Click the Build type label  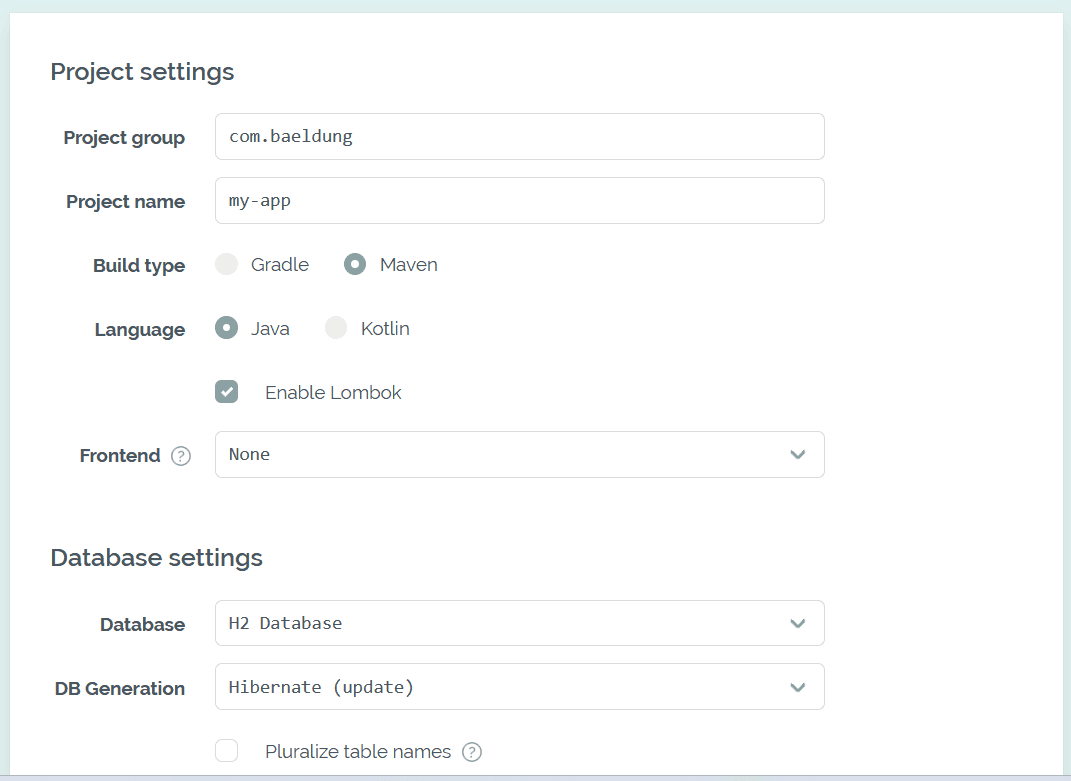(139, 266)
